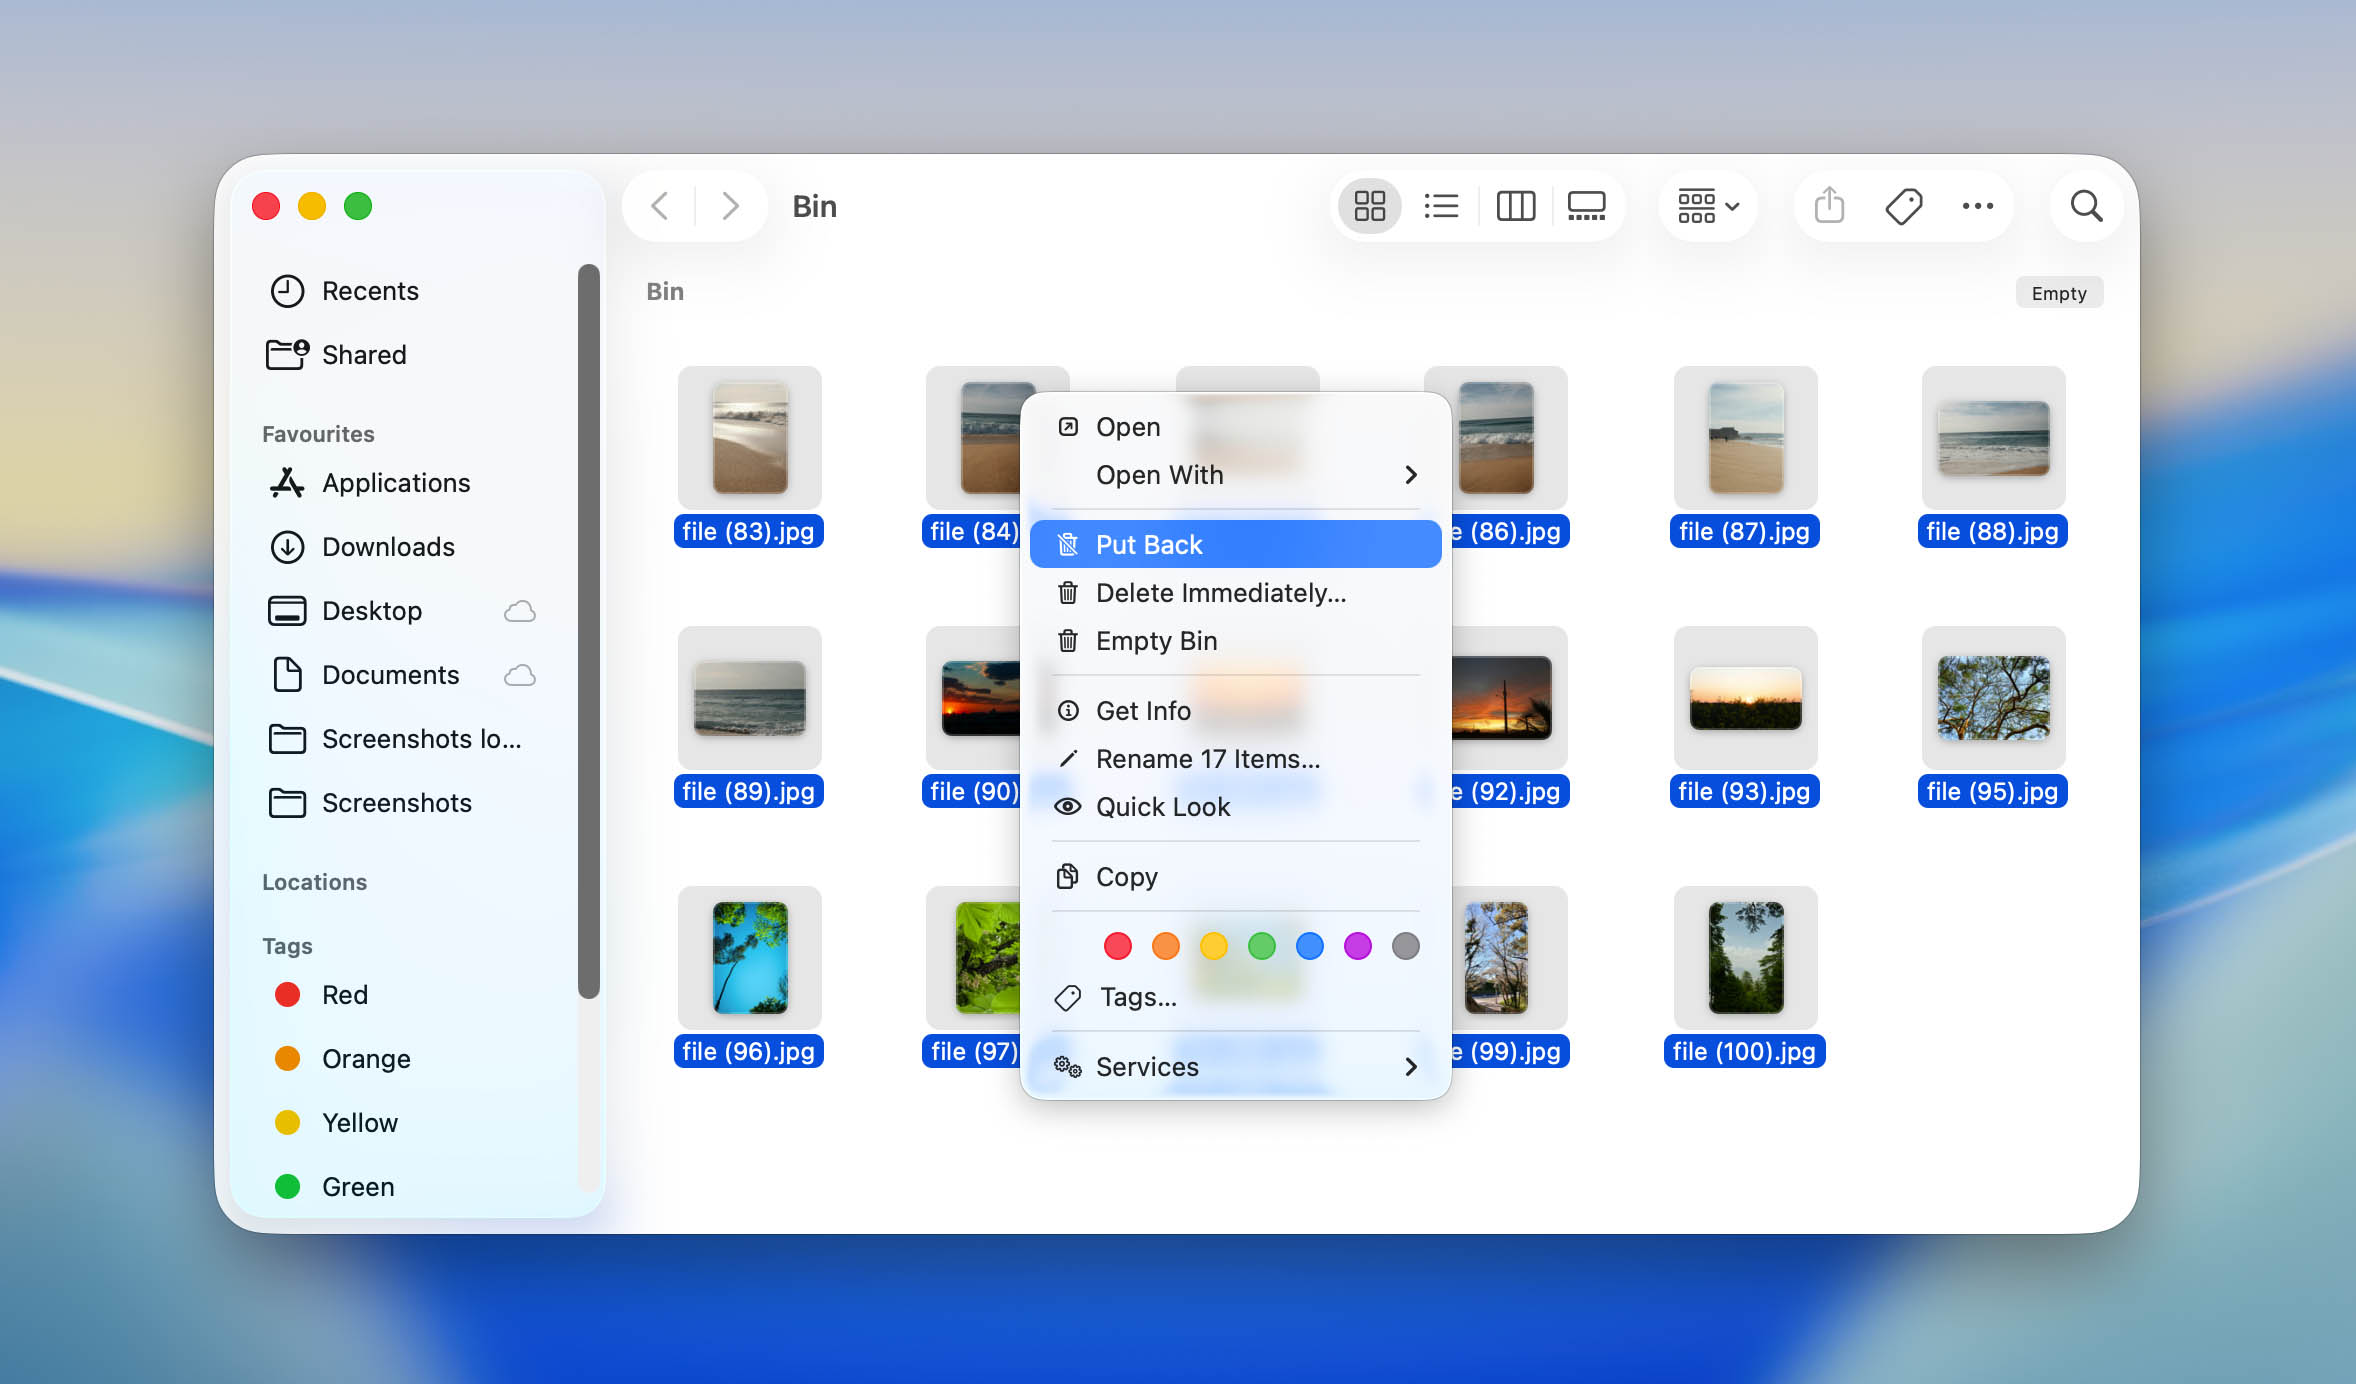
Task: Switch to list view in toolbar
Action: coord(1441,207)
